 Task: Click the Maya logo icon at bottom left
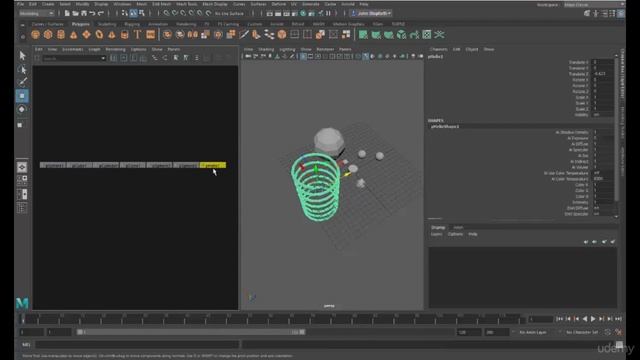coord(22,303)
